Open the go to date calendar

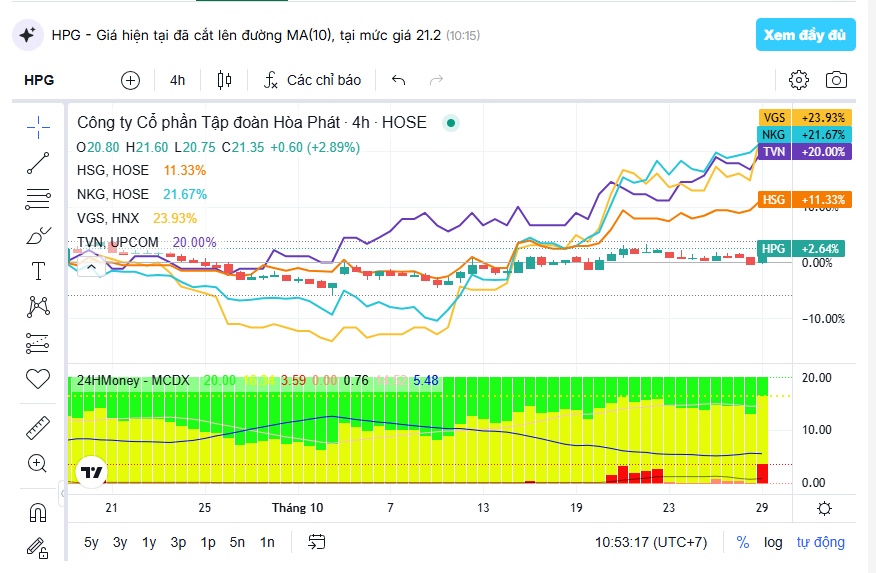(317, 542)
